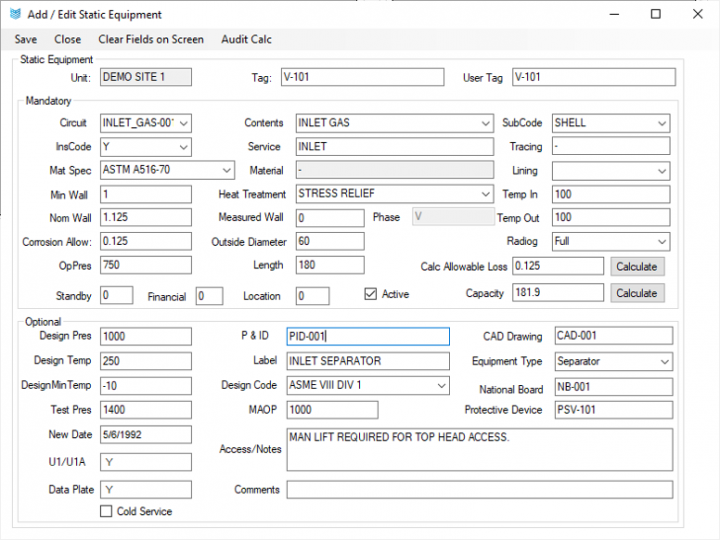
Task: Focus the Financial input field
Action: click(x=209, y=296)
